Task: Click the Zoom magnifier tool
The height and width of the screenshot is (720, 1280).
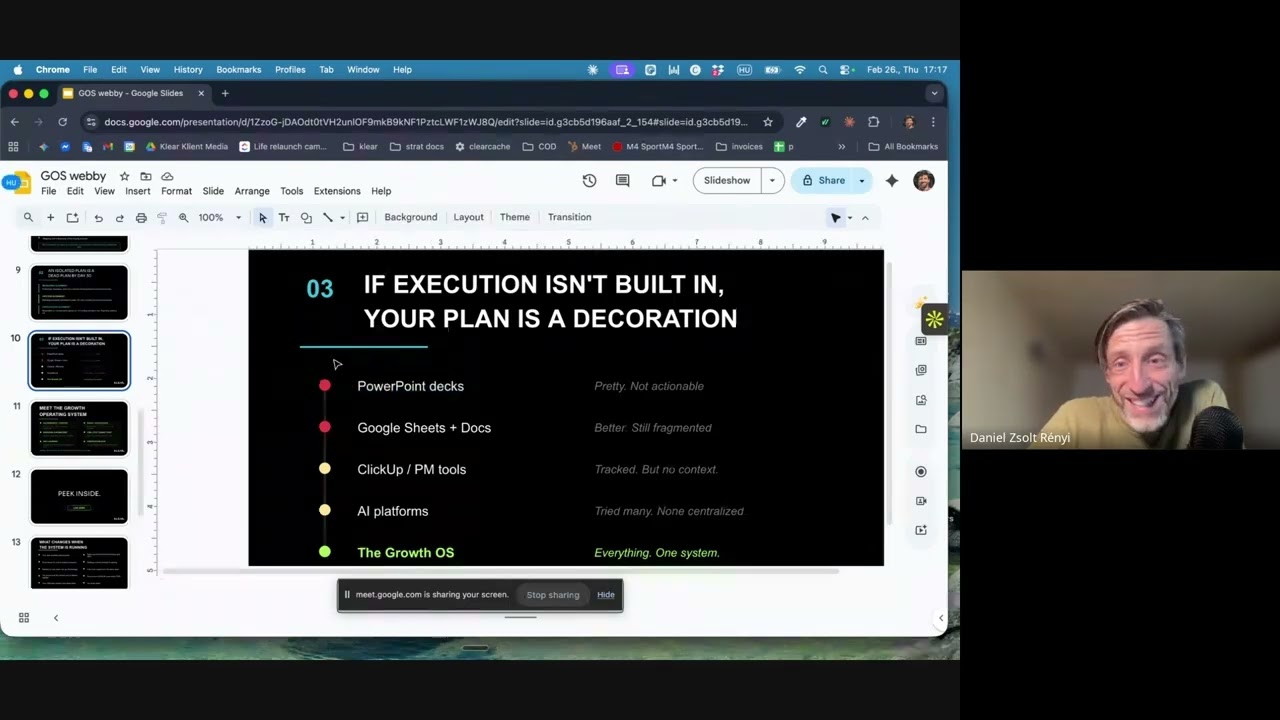Action: (x=184, y=217)
